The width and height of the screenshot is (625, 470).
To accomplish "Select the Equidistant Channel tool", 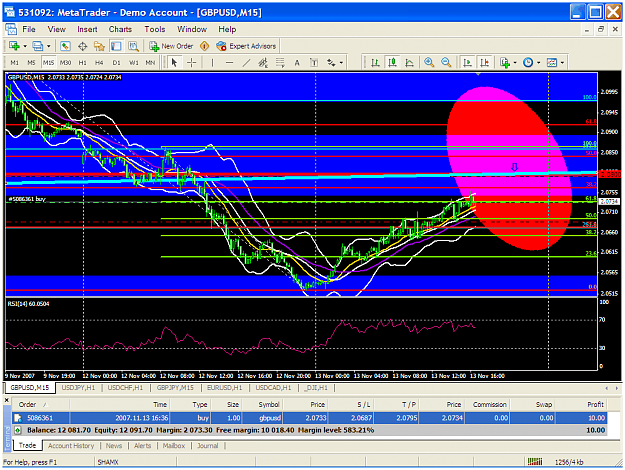I will [263, 63].
